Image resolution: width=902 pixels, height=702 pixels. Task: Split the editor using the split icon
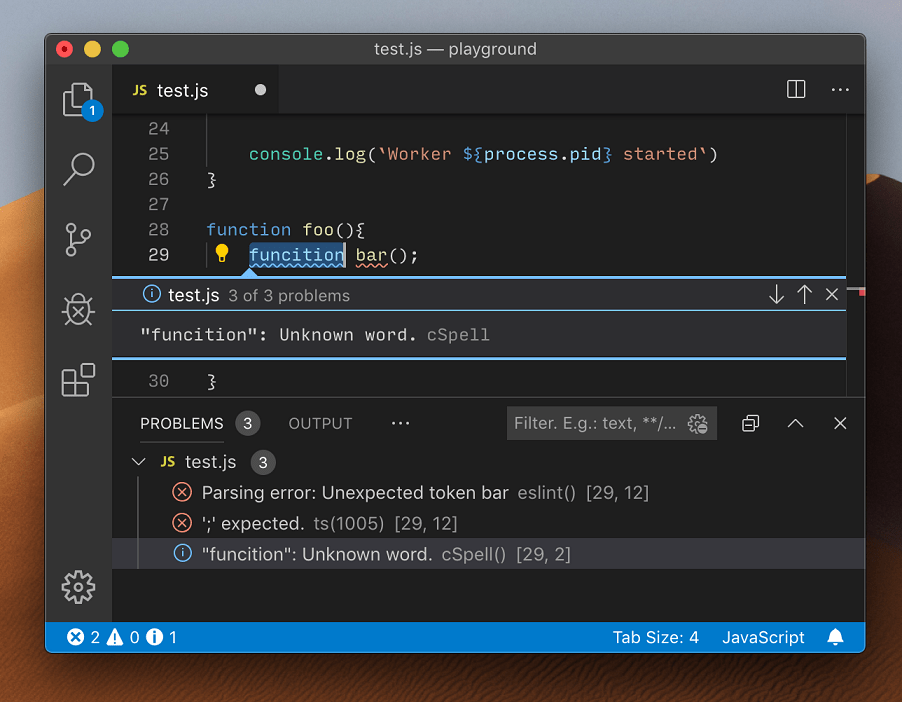coord(795,89)
